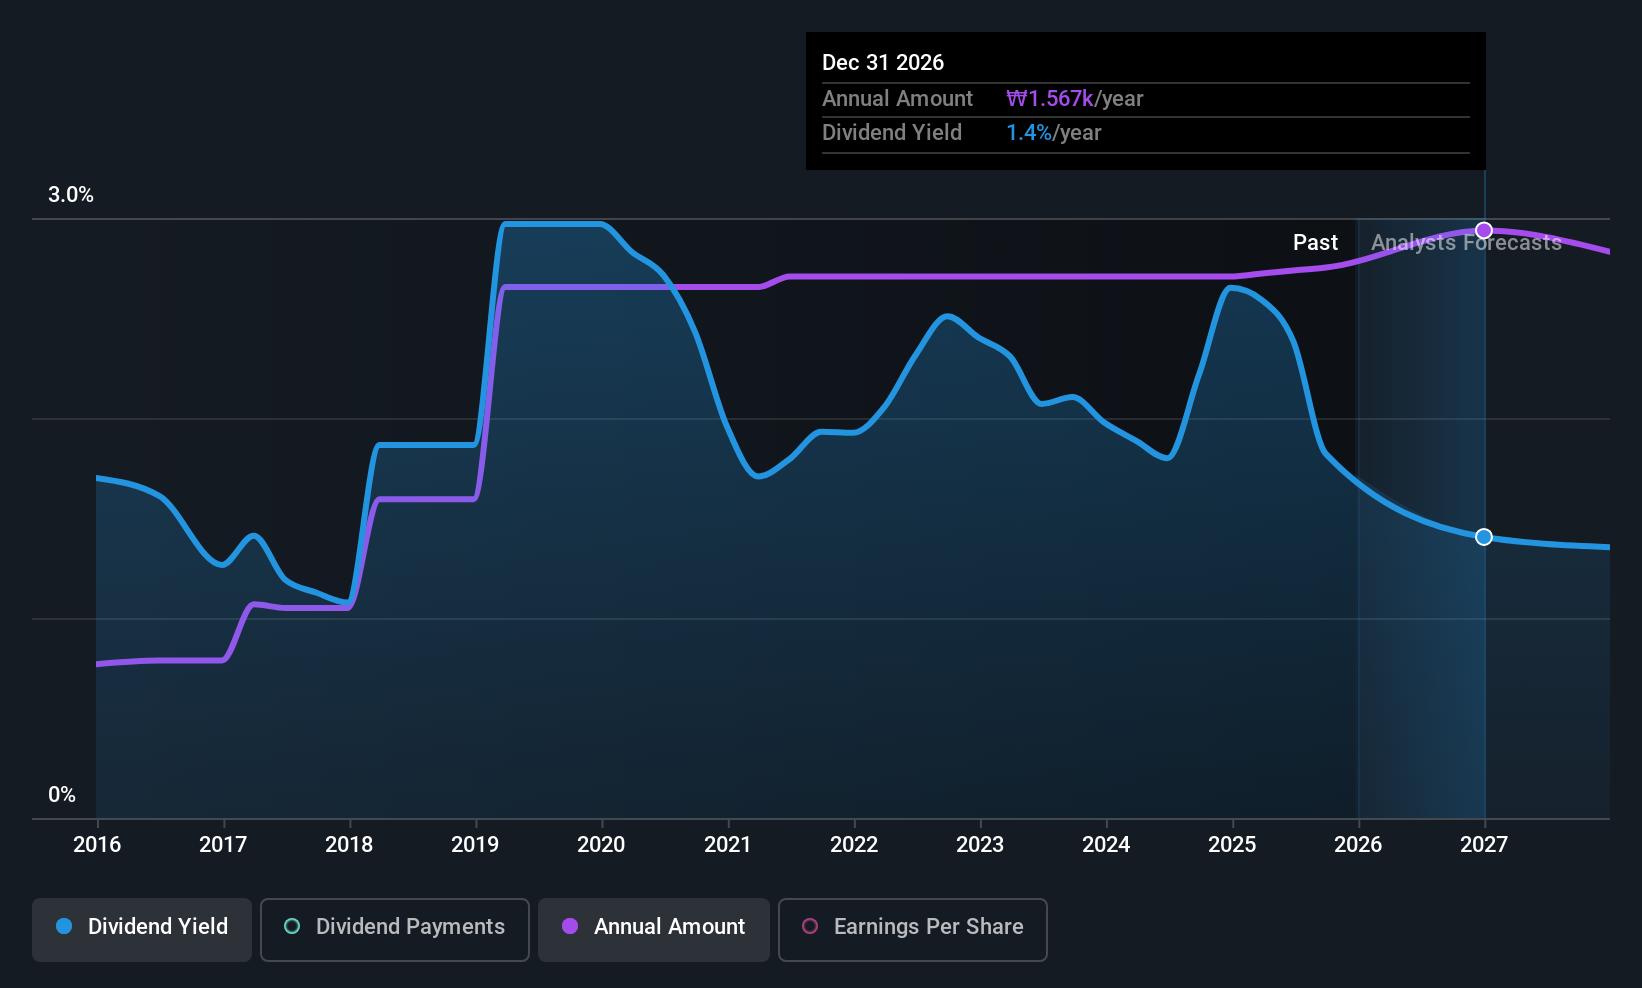Click the 2022 axis label
The image size is (1642, 988).
click(x=854, y=845)
